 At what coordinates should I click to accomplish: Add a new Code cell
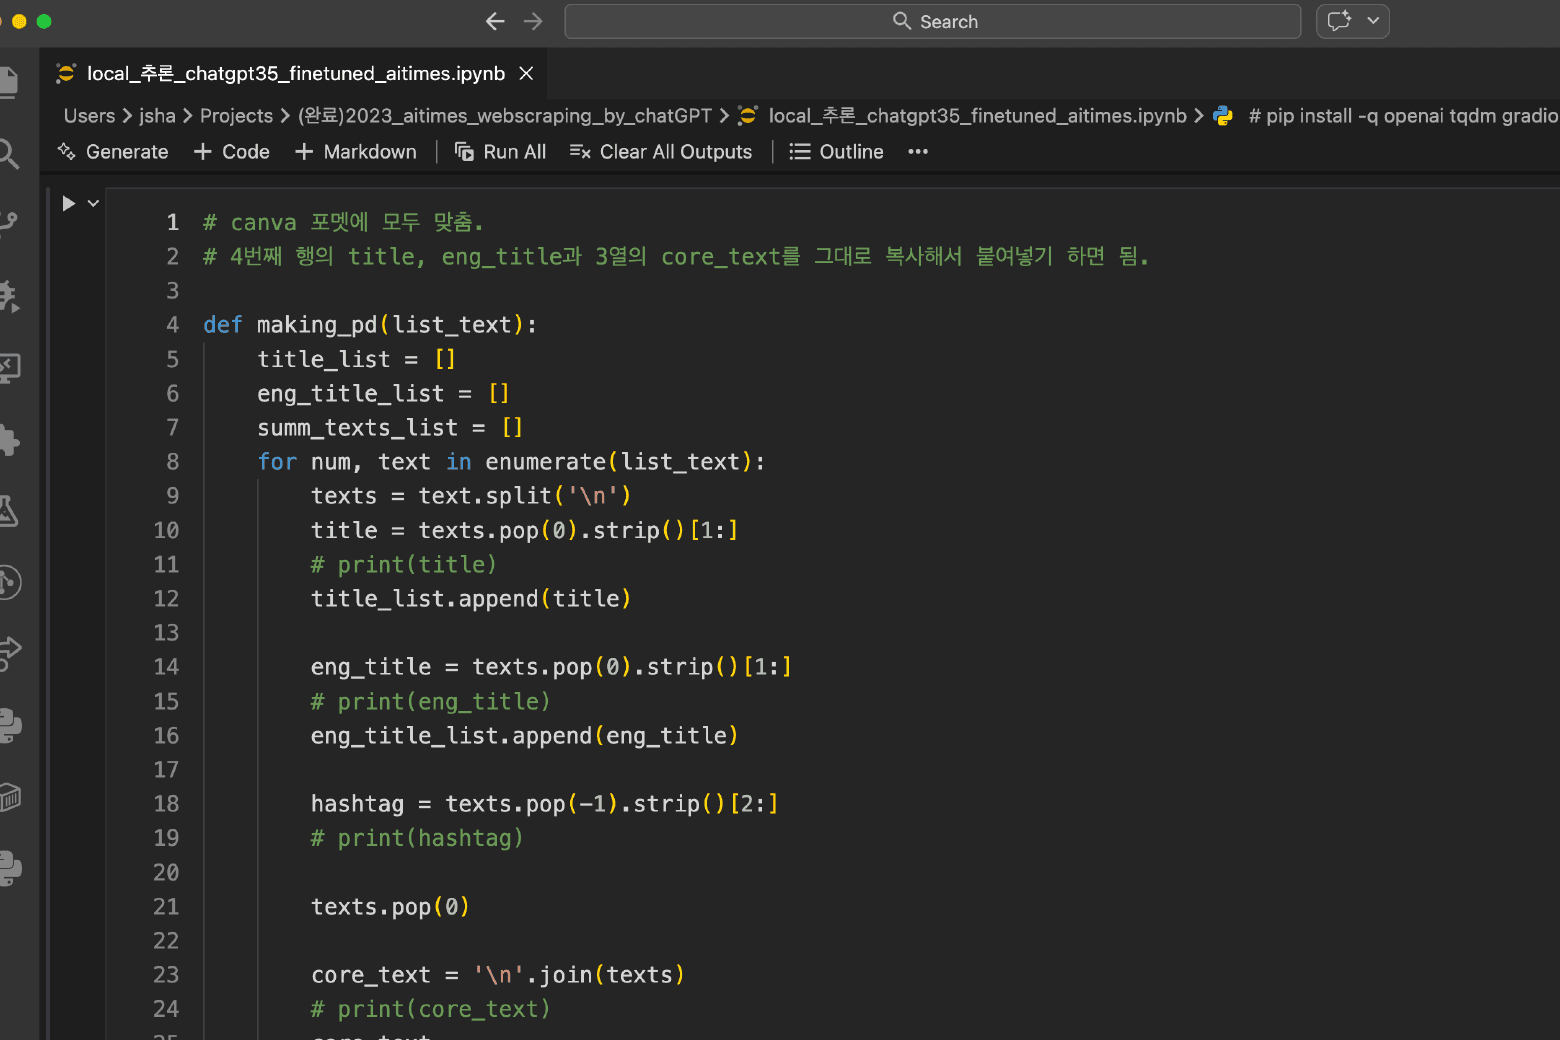coord(232,152)
